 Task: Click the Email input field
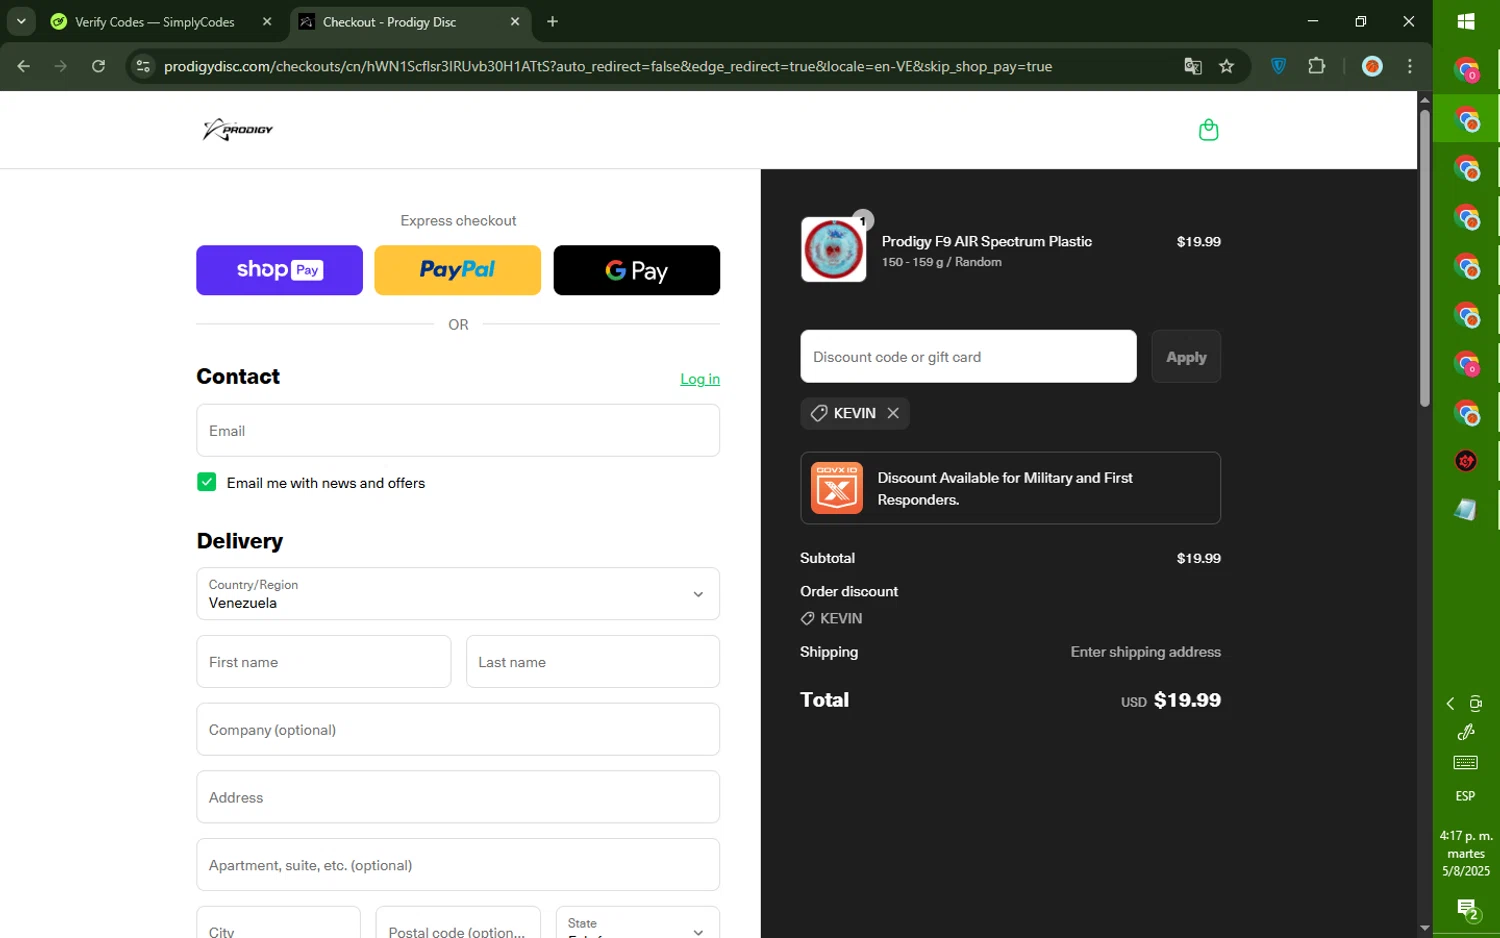(x=458, y=431)
